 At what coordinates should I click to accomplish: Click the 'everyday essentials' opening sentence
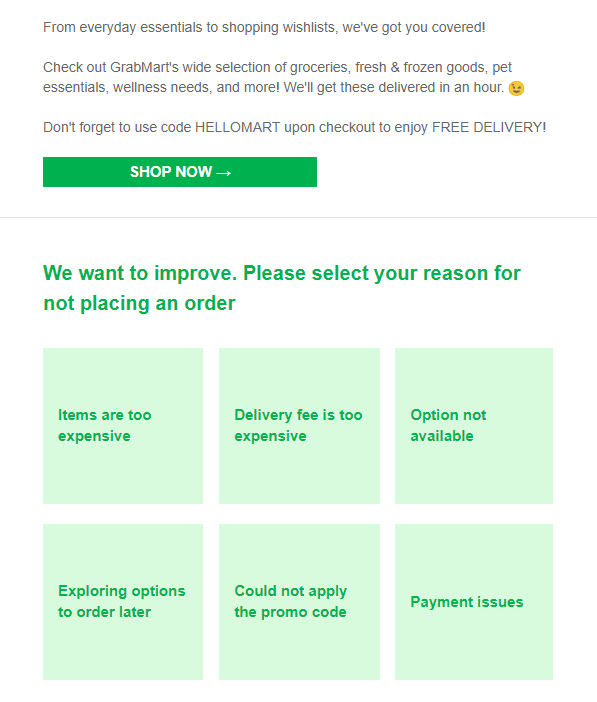point(264,27)
